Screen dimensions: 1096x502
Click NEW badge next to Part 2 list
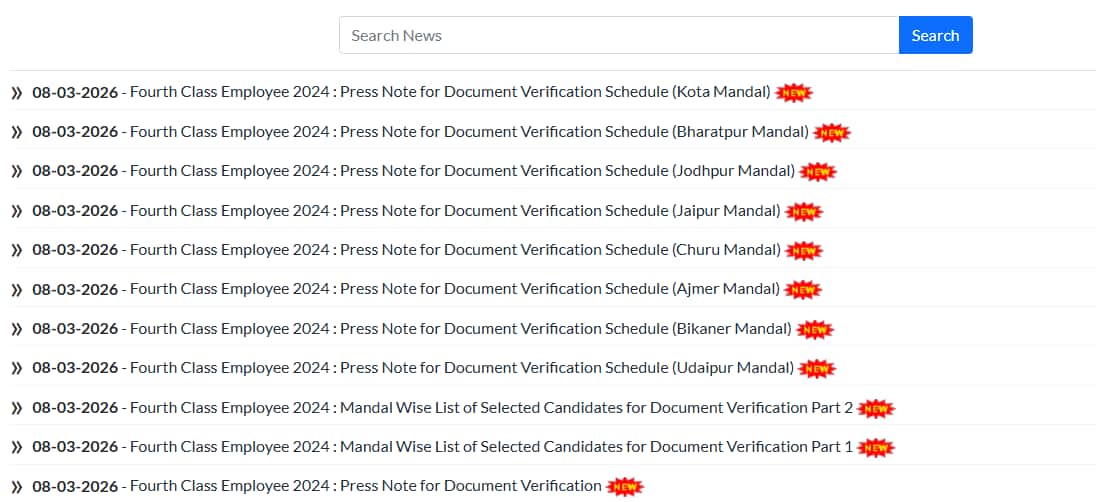[x=876, y=409]
